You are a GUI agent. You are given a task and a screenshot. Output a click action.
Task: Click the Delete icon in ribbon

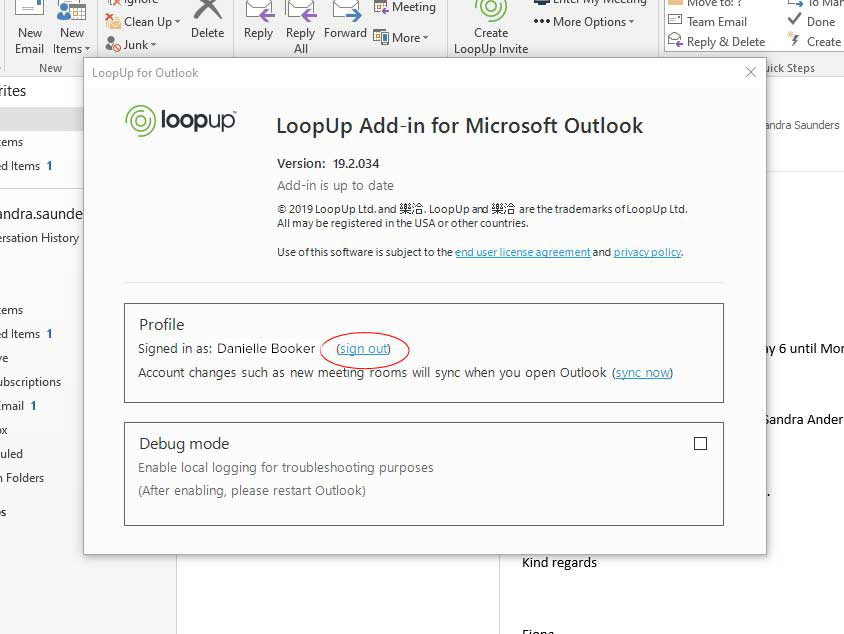[207, 12]
